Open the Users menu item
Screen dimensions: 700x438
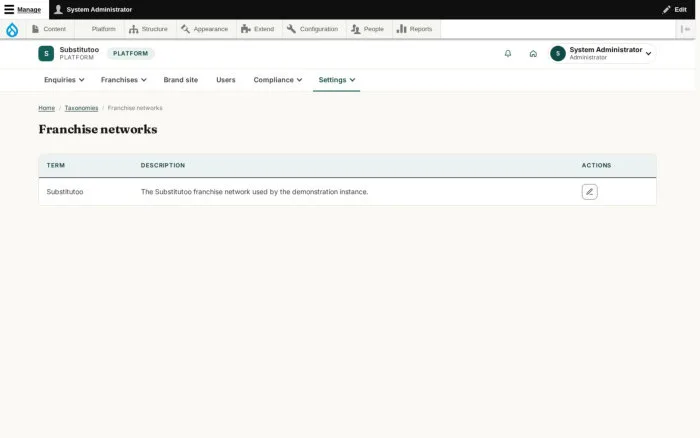(225, 80)
